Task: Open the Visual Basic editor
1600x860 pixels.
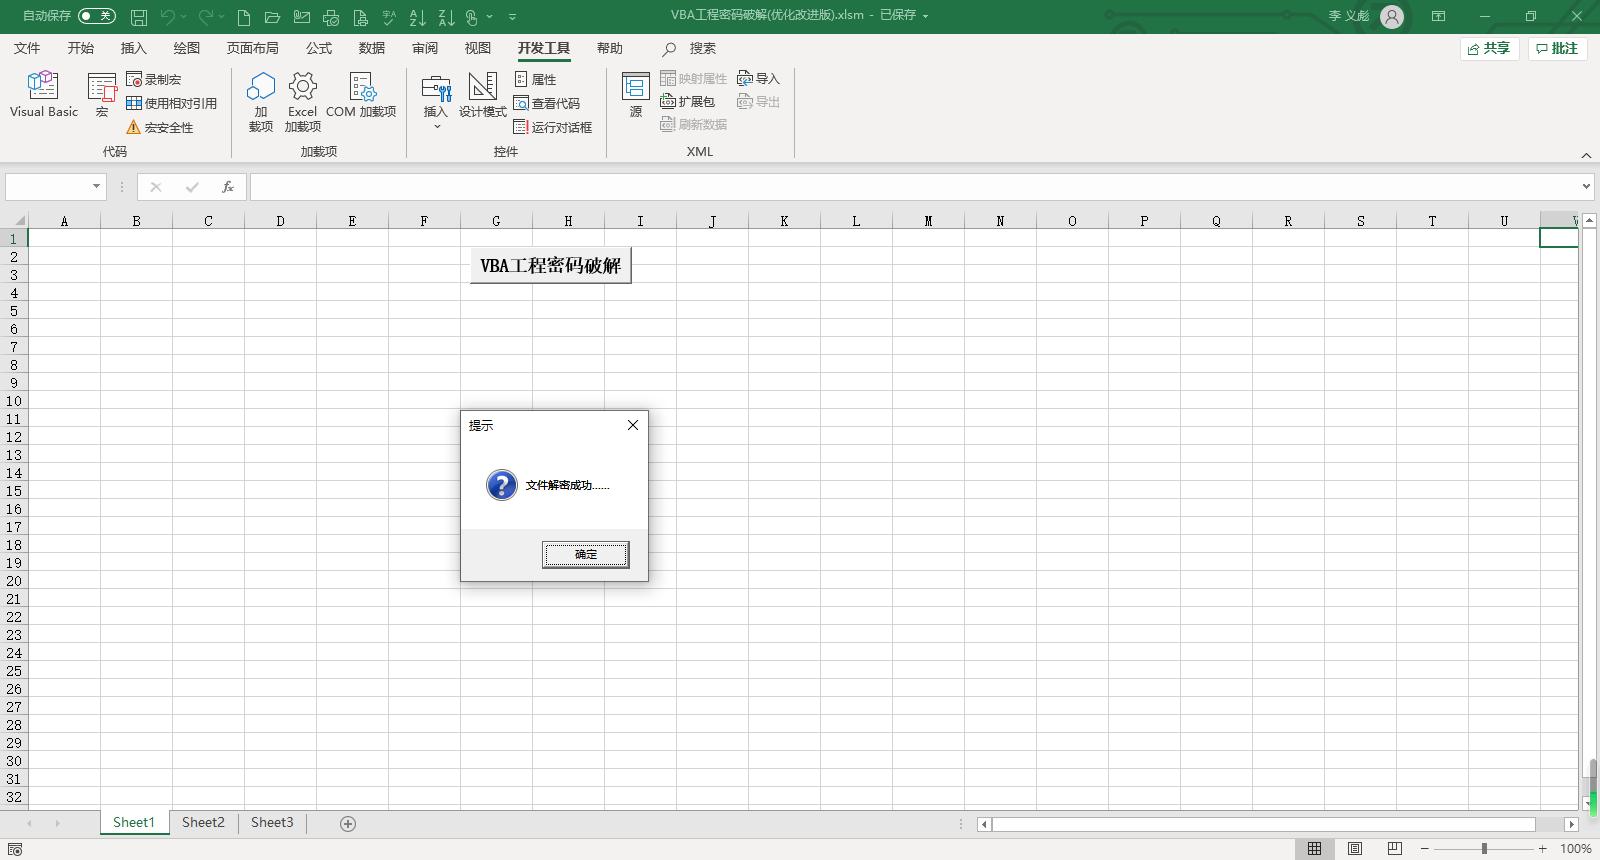Action: [x=43, y=95]
